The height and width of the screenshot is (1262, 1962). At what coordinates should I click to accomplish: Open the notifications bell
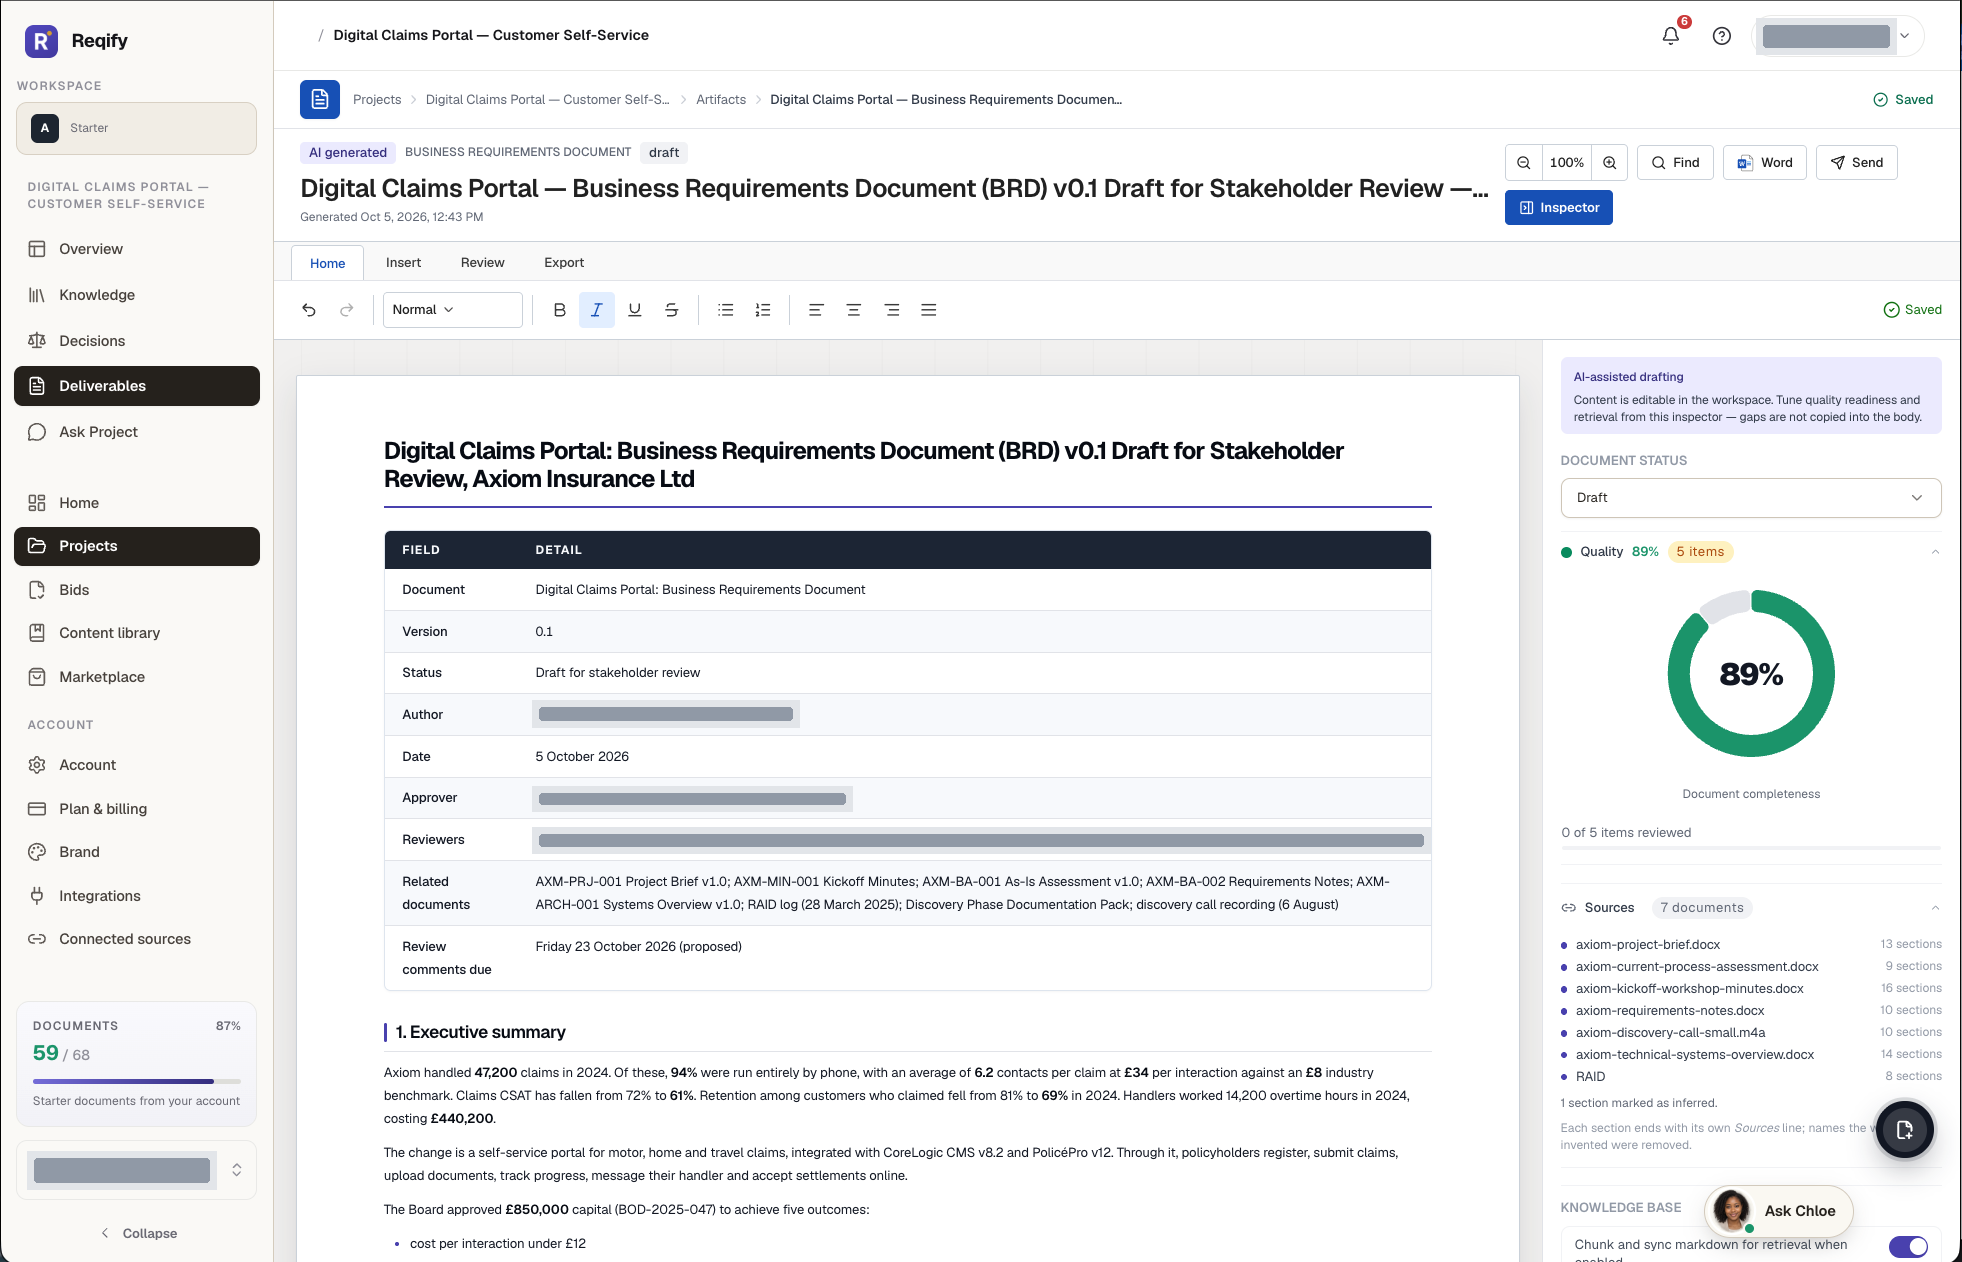[1671, 36]
